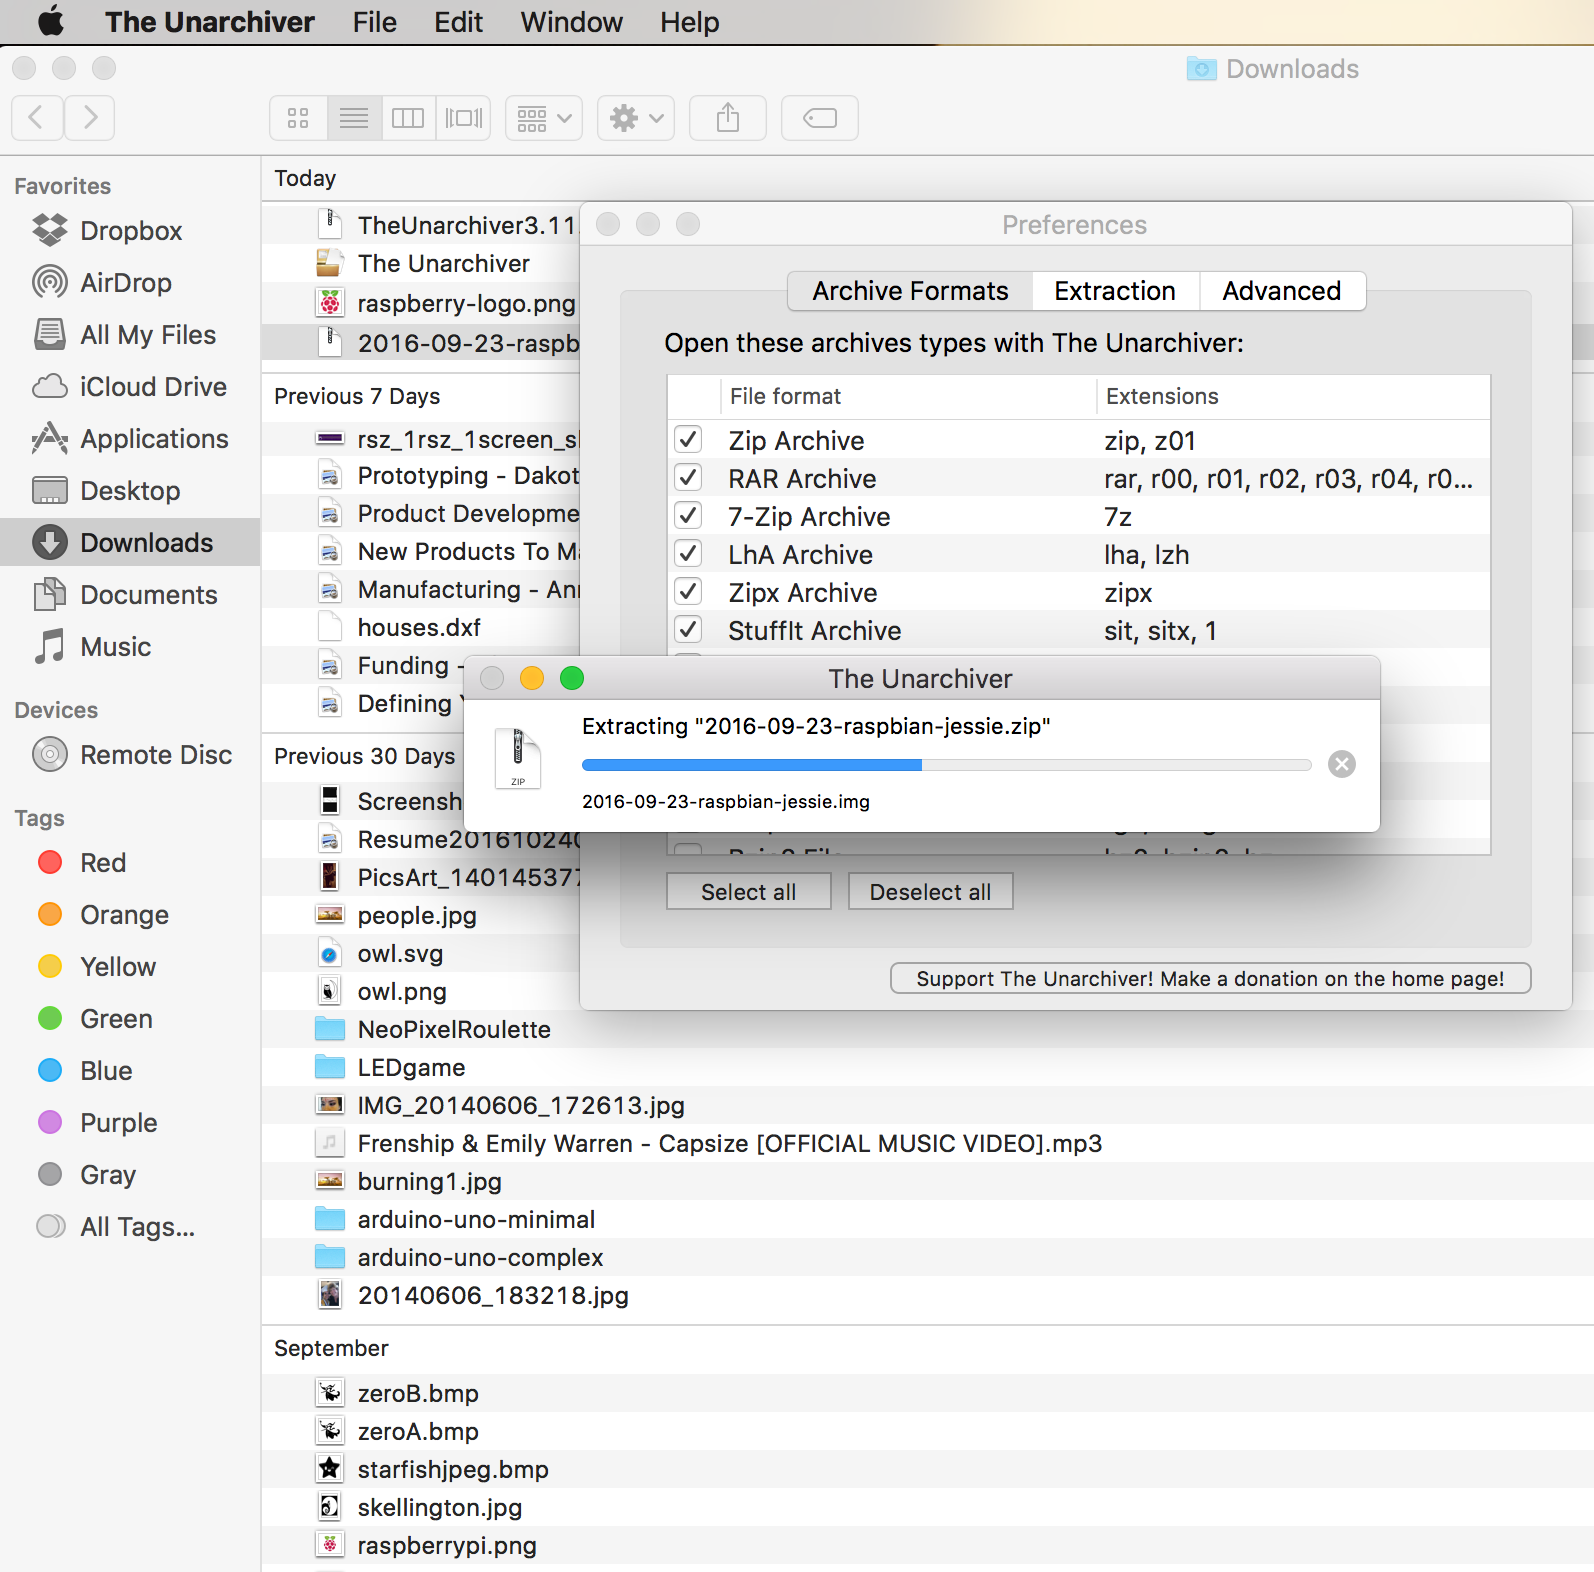Switch Finder to list view

pyautogui.click(x=354, y=118)
